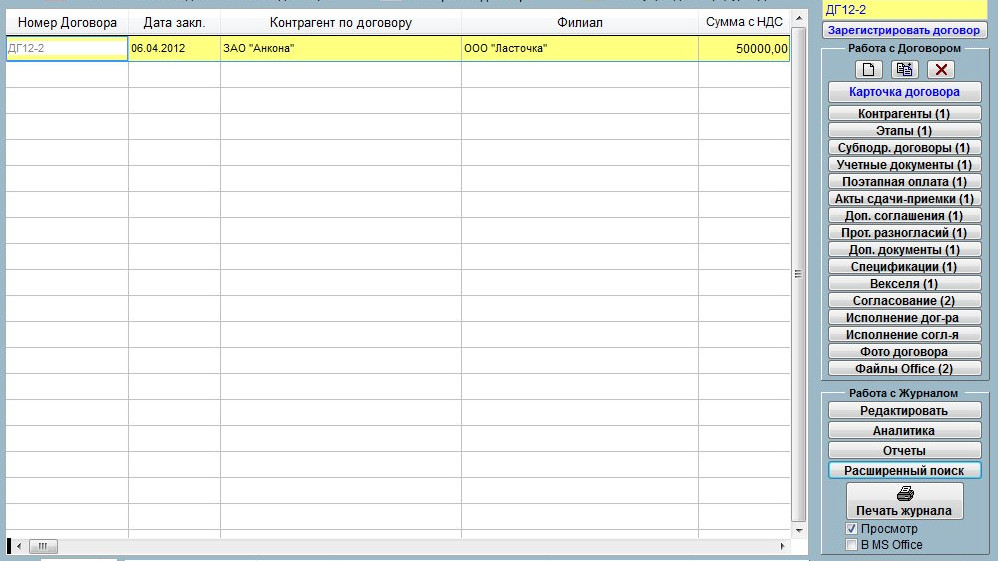The image size is (998, 561).
Task: Enable the Просмотр checkbox
Action: coord(852,529)
